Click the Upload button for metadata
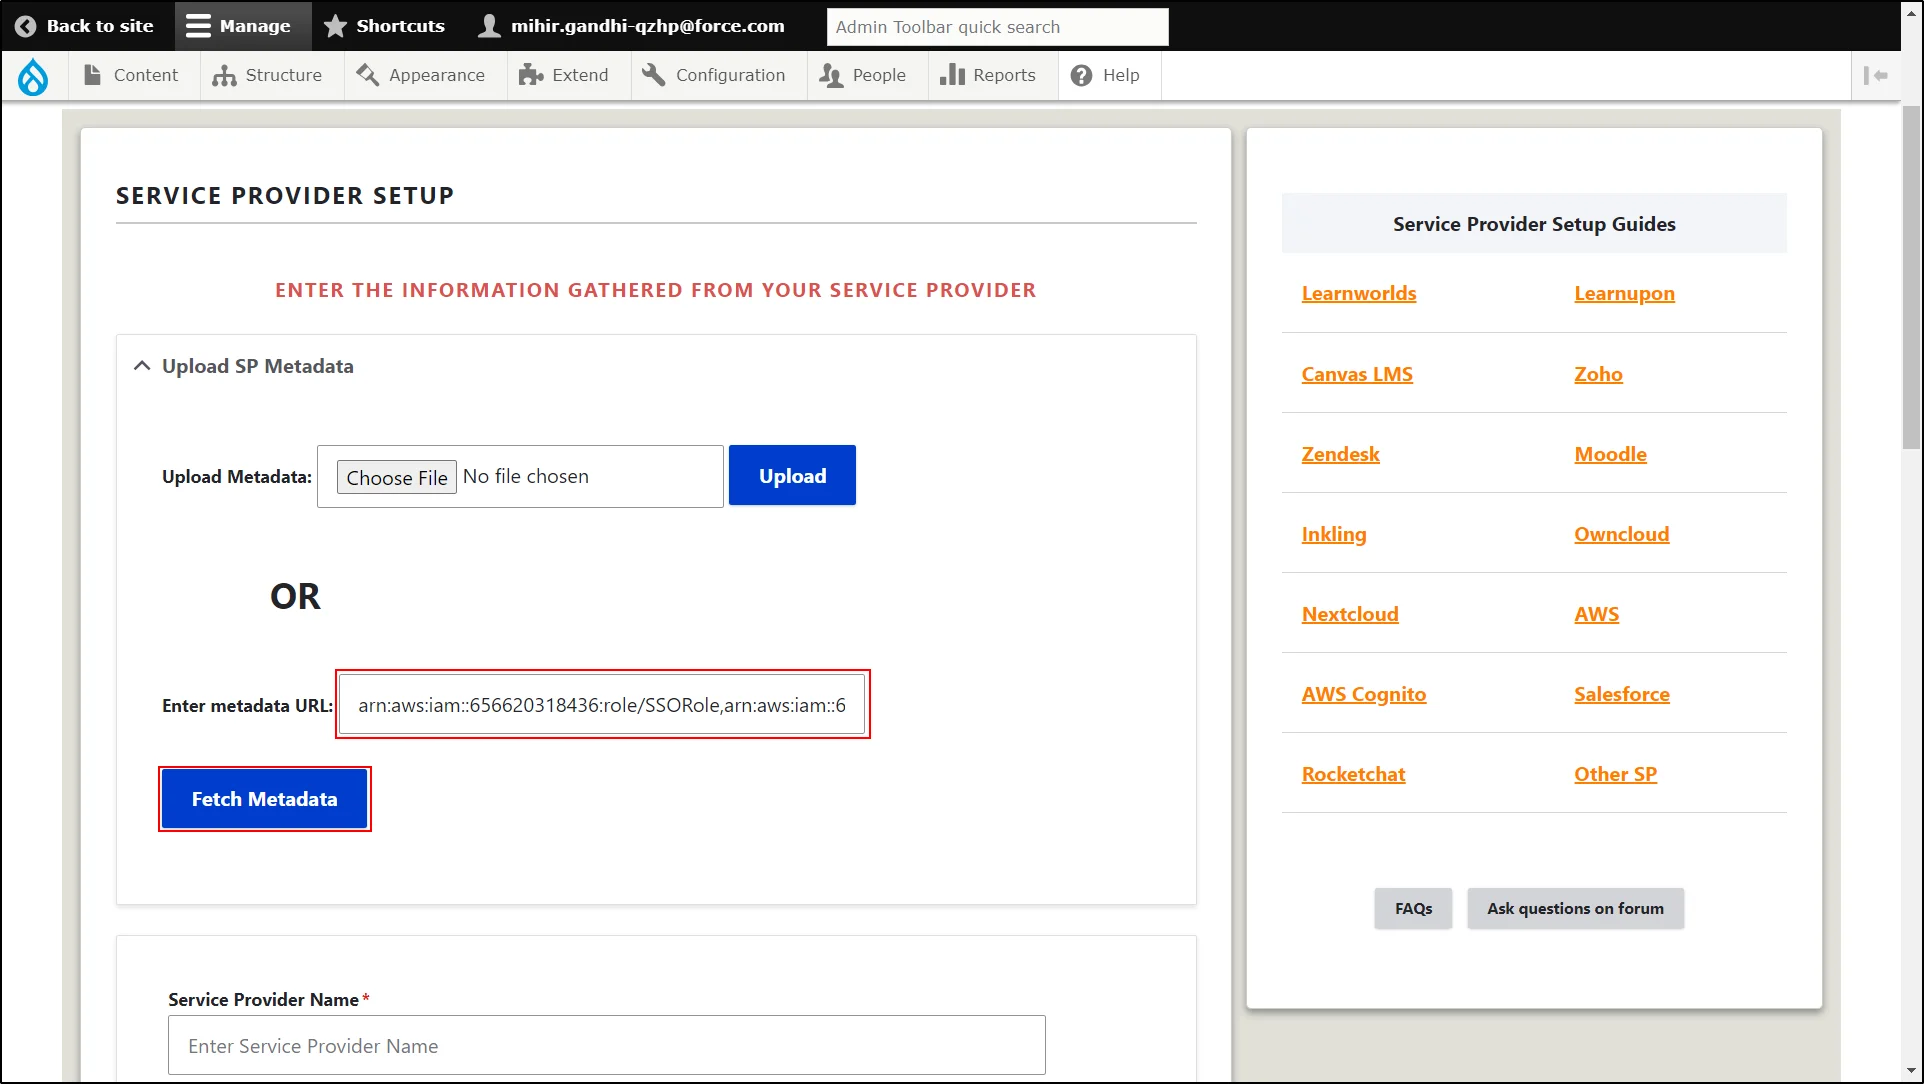 (x=793, y=476)
